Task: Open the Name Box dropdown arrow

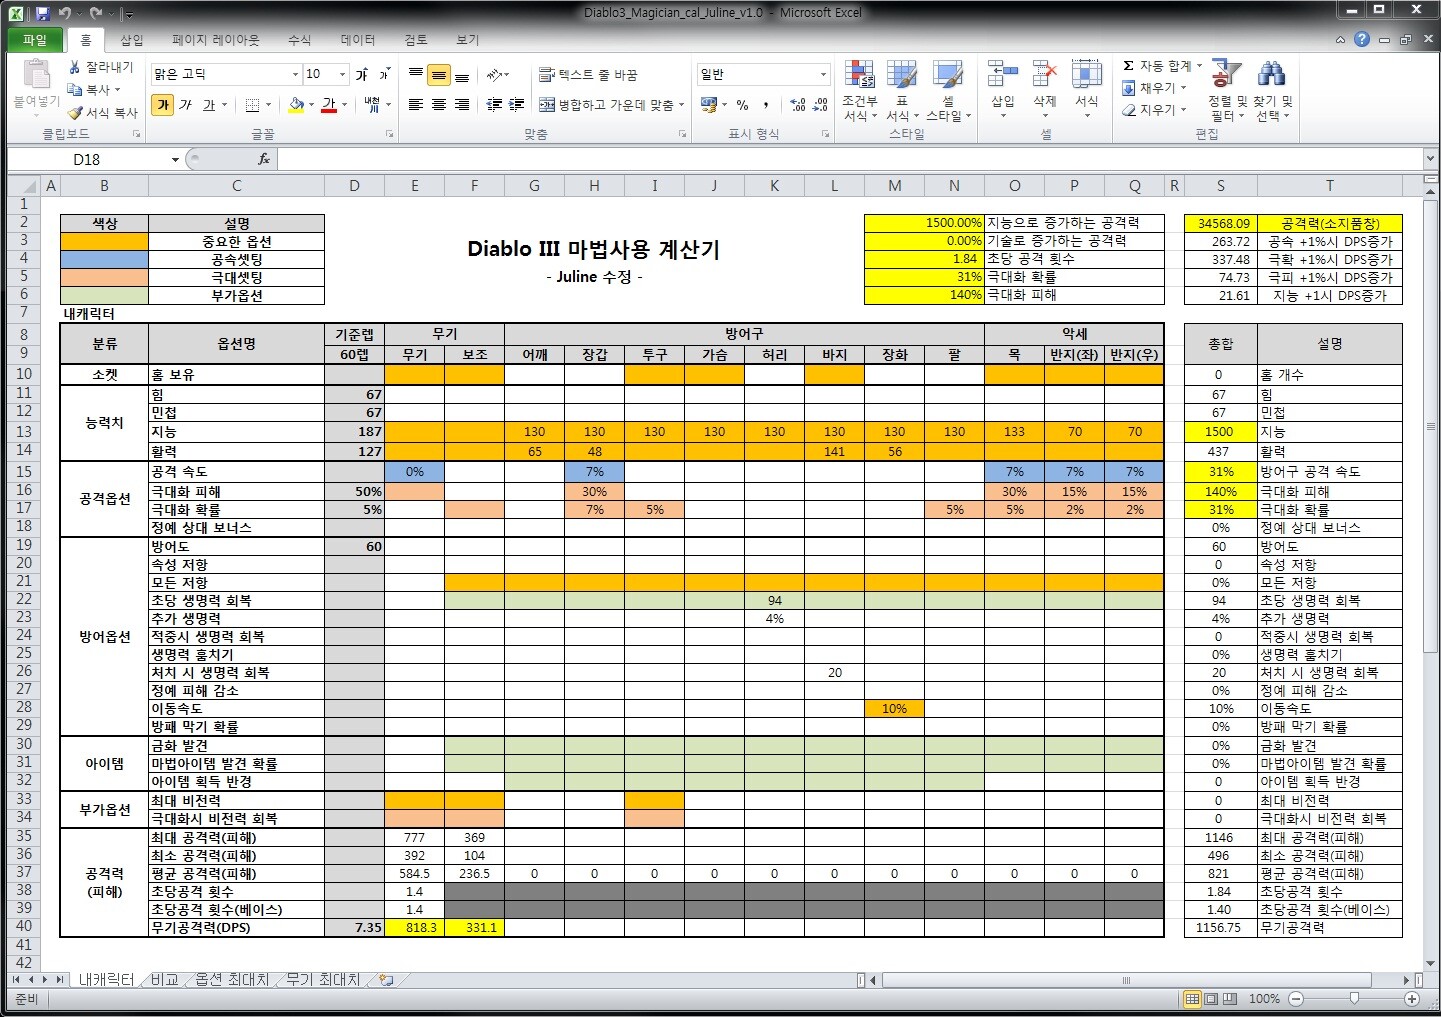Action: (175, 160)
